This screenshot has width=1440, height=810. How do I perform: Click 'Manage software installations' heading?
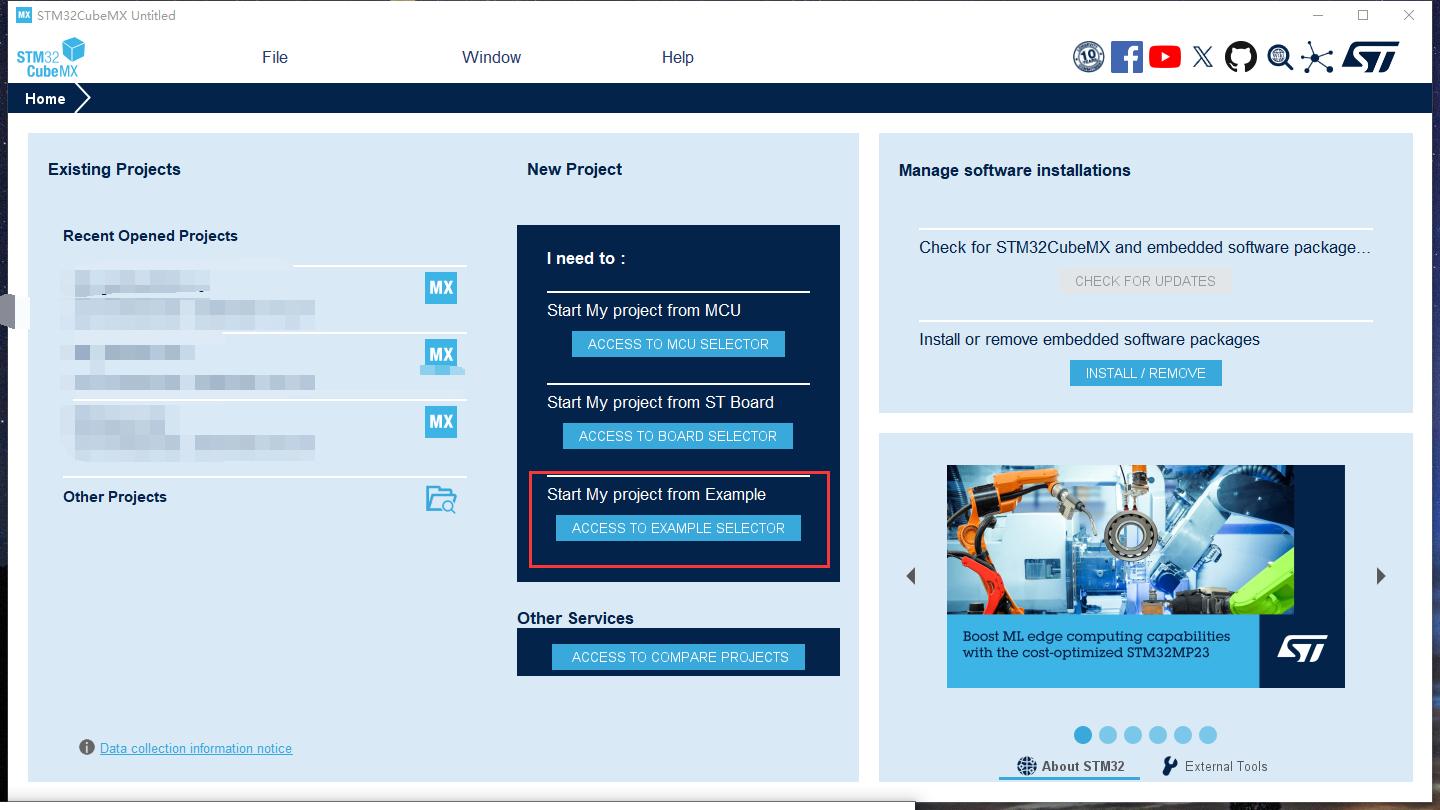(1014, 171)
